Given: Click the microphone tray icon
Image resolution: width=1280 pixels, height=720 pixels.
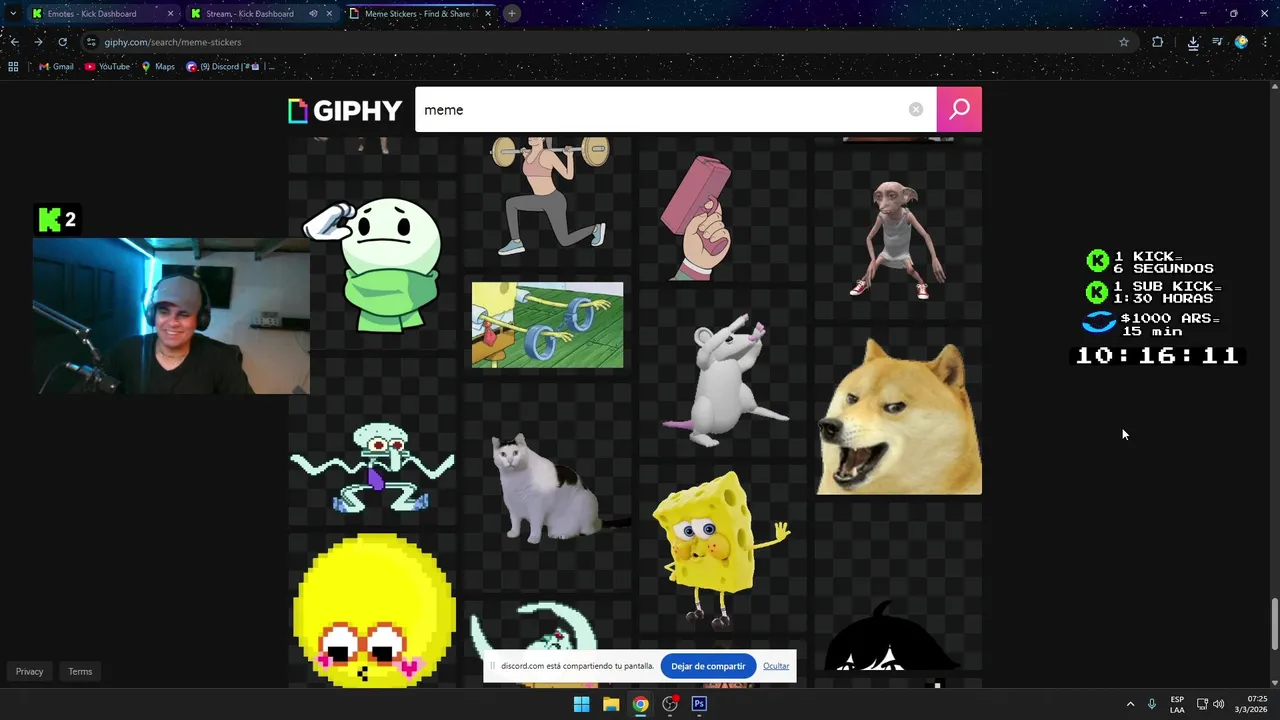Looking at the screenshot, I should point(1152,704).
